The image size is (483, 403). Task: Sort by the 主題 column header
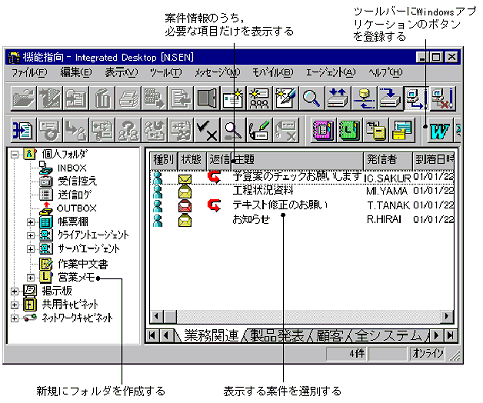click(297, 160)
